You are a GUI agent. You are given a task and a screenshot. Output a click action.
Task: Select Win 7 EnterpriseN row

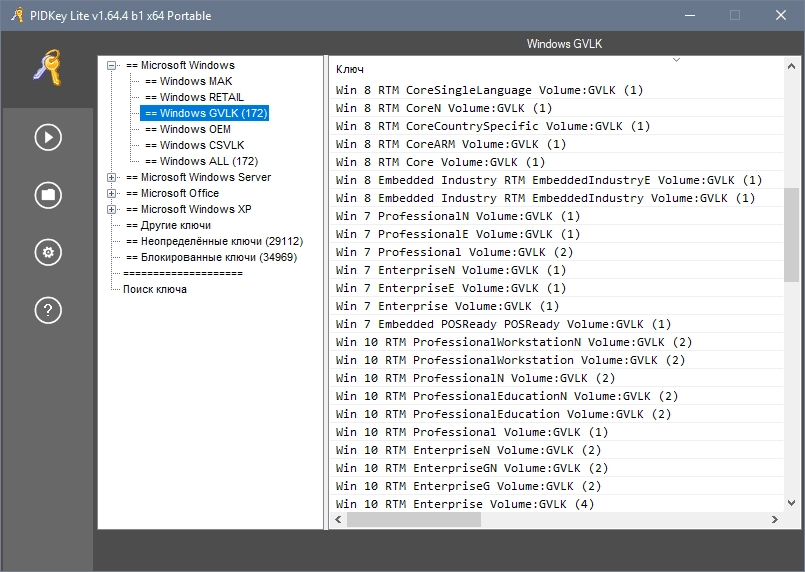pos(556,270)
